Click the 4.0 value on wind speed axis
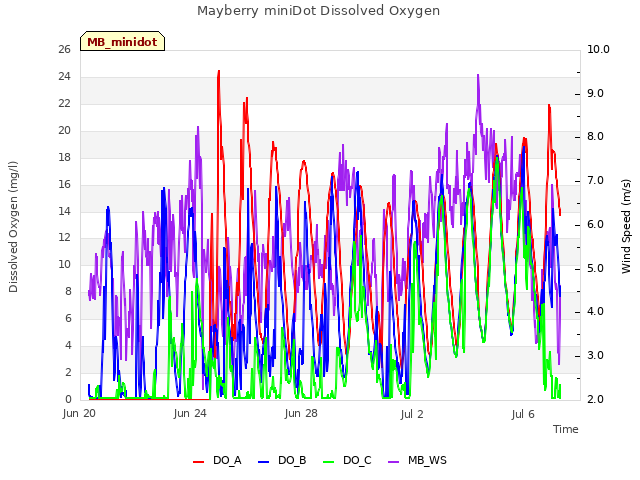 [x=596, y=311]
